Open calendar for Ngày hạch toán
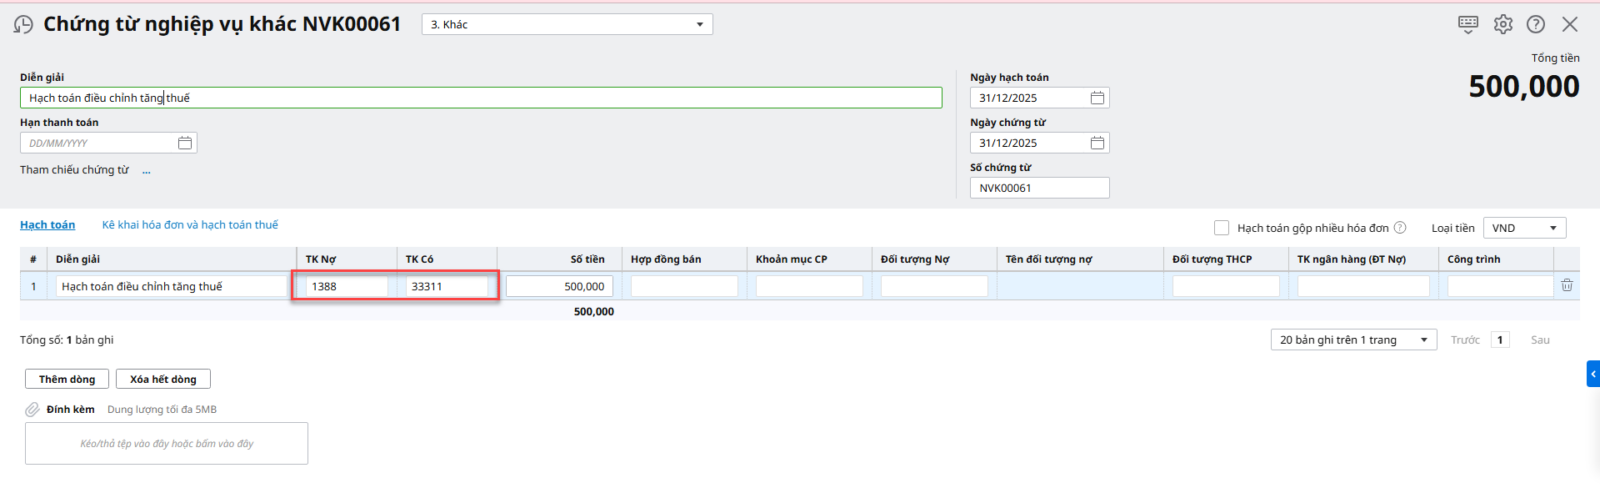 1097,98
